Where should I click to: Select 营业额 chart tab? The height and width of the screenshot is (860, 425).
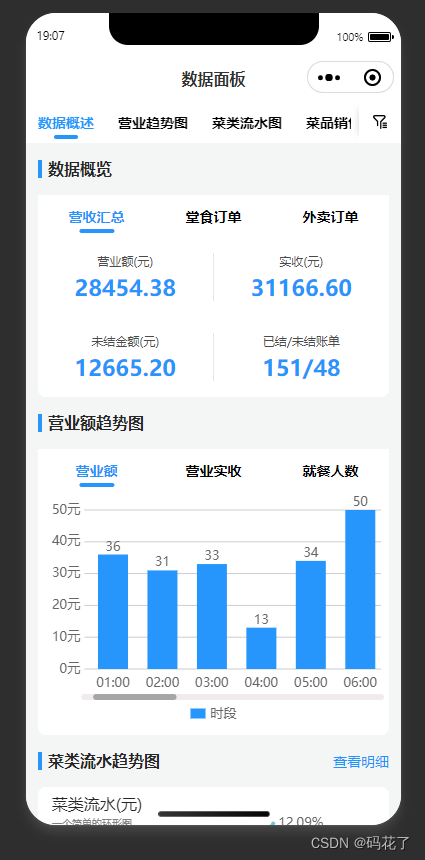[97, 471]
